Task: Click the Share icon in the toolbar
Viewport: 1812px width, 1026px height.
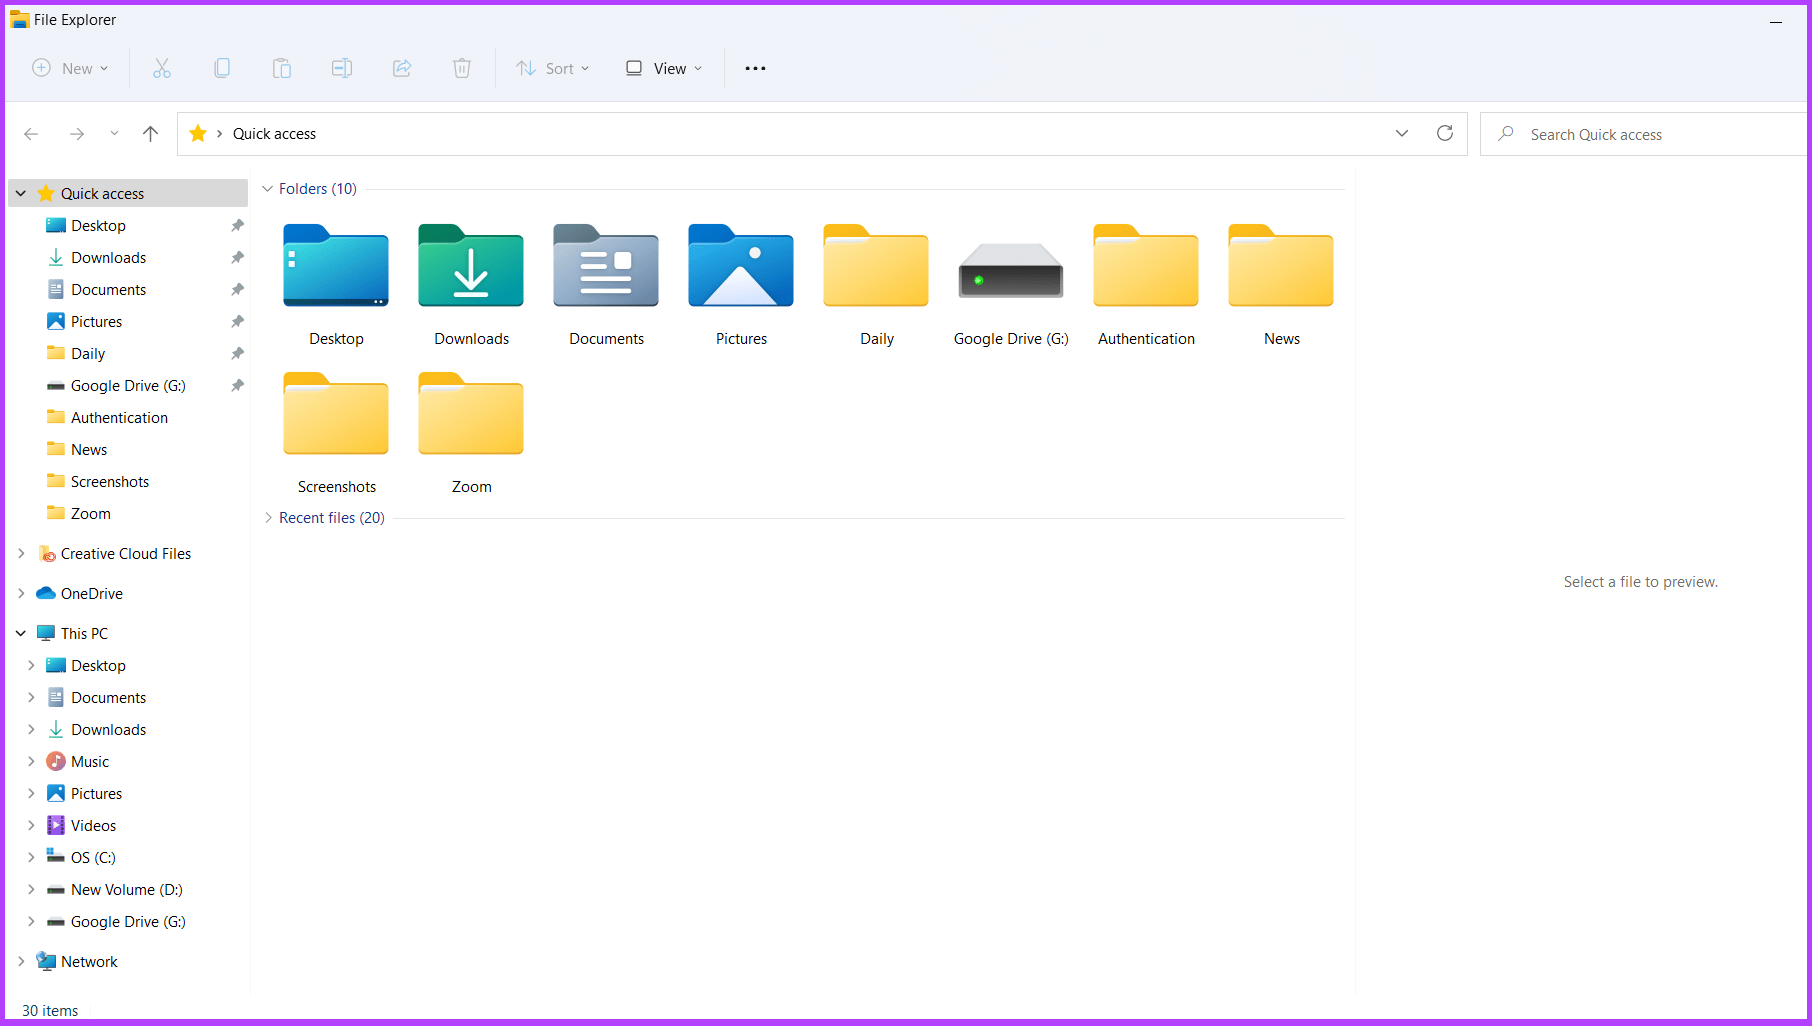Action: click(x=402, y=68)
